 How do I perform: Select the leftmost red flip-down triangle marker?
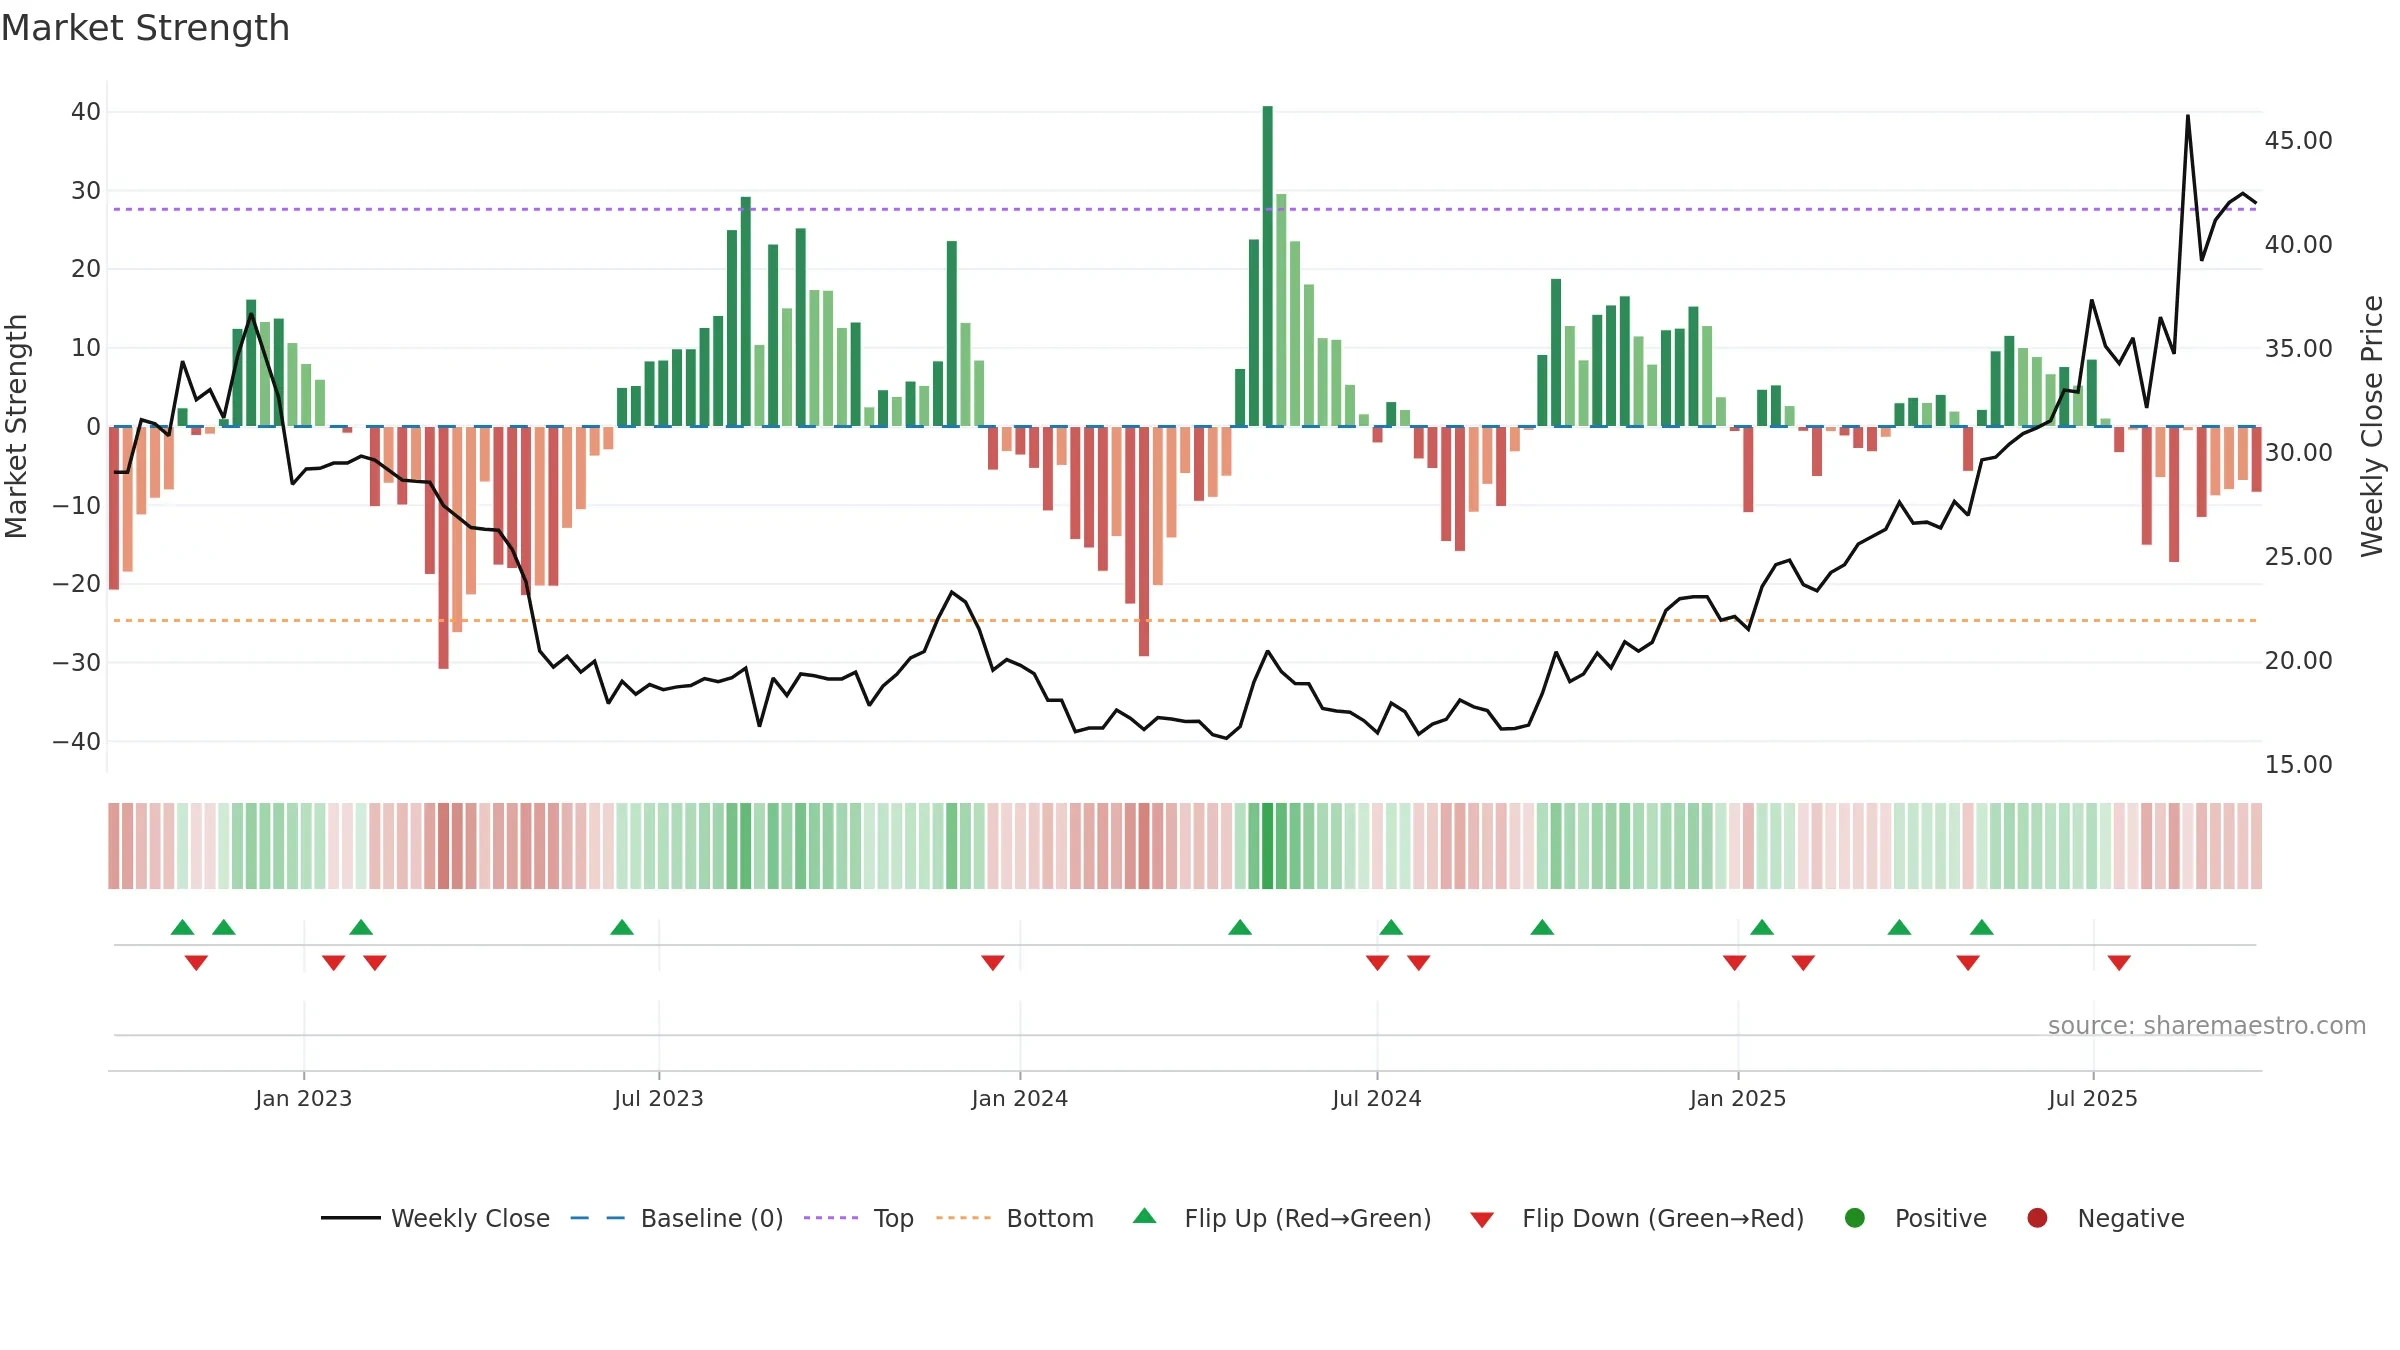(x=196, y=962)
